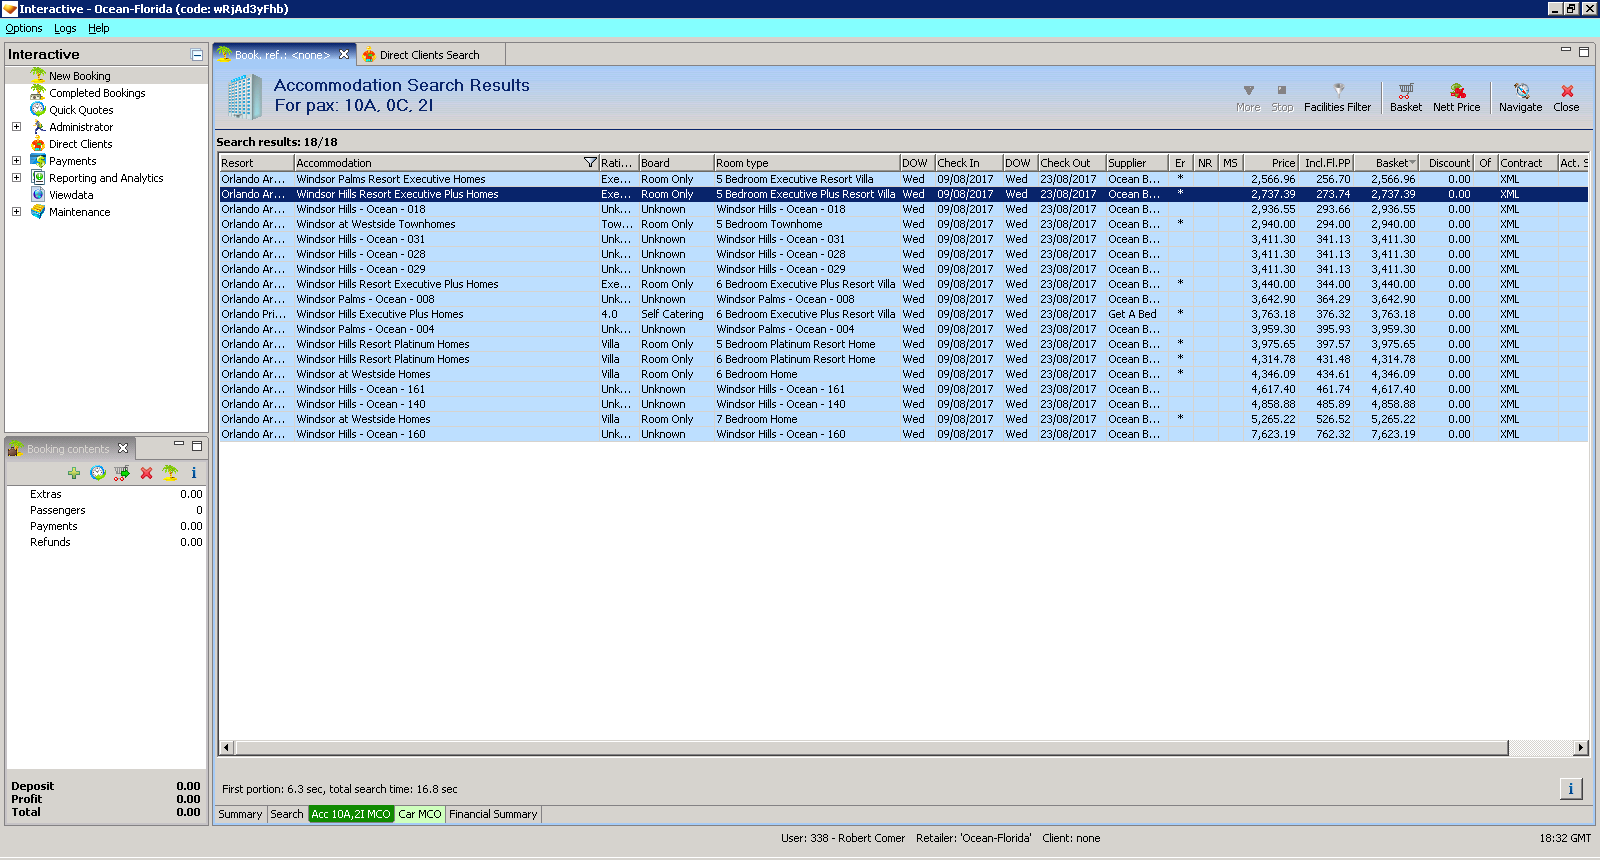This screenshot has width=1600, height=860.
Task: Select the Extras row in Booking contents
Action: coord(107,494)
